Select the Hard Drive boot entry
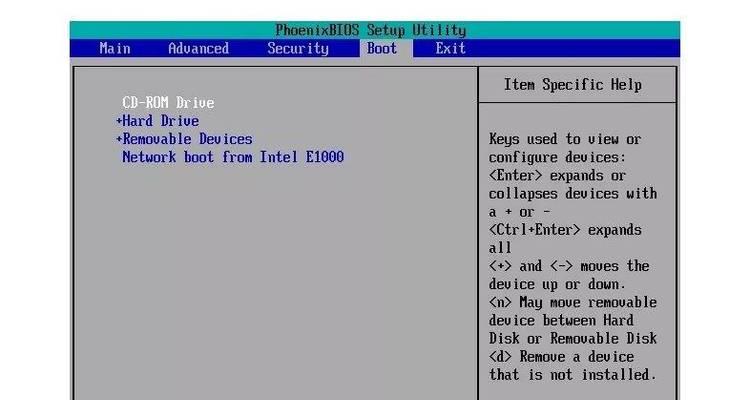The image size is (750, 400). pos(161,121)
